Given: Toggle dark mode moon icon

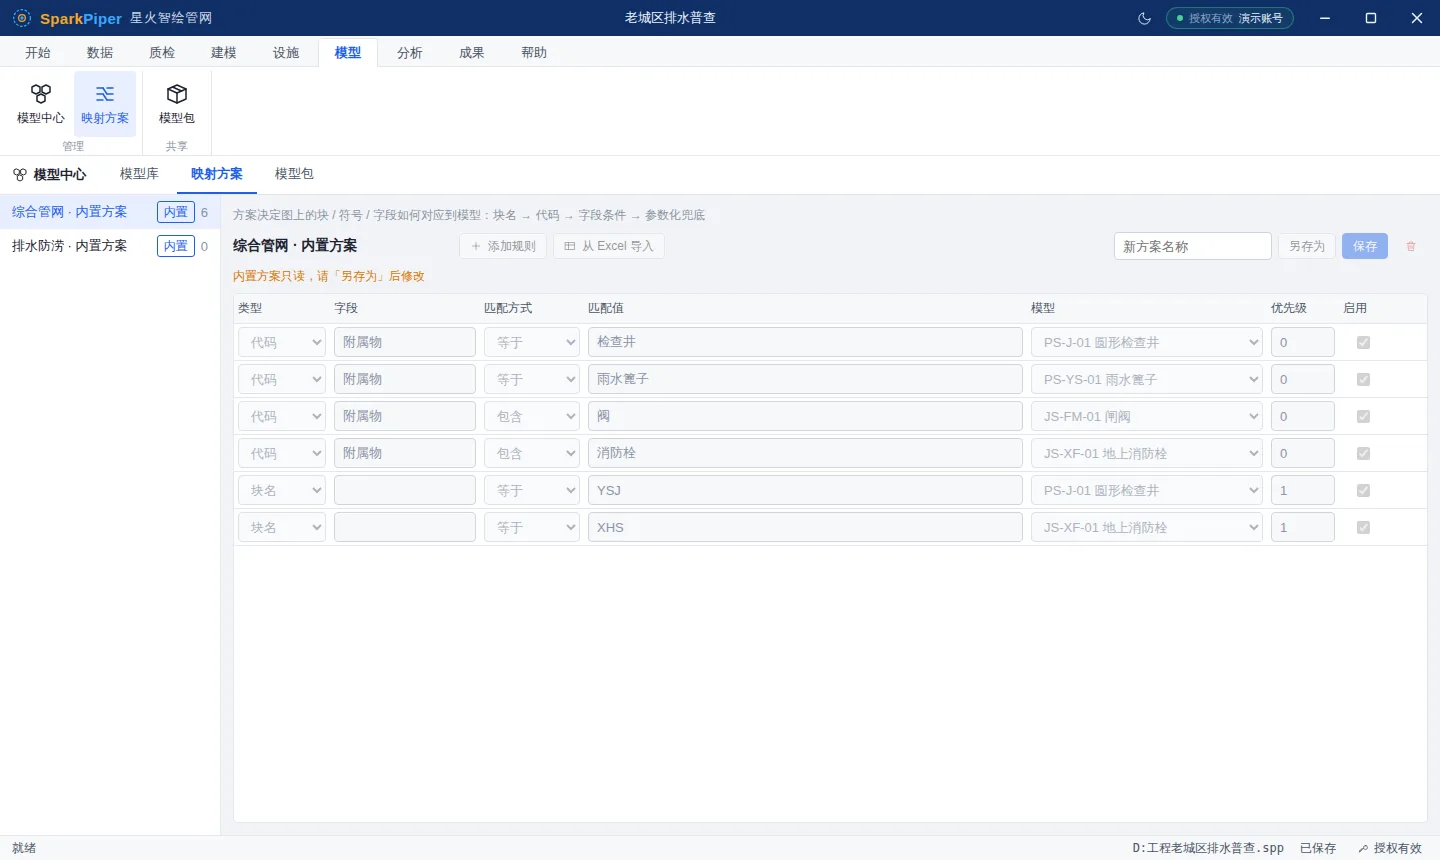Looking at the screenshot, I should (x=1145, y=18).
